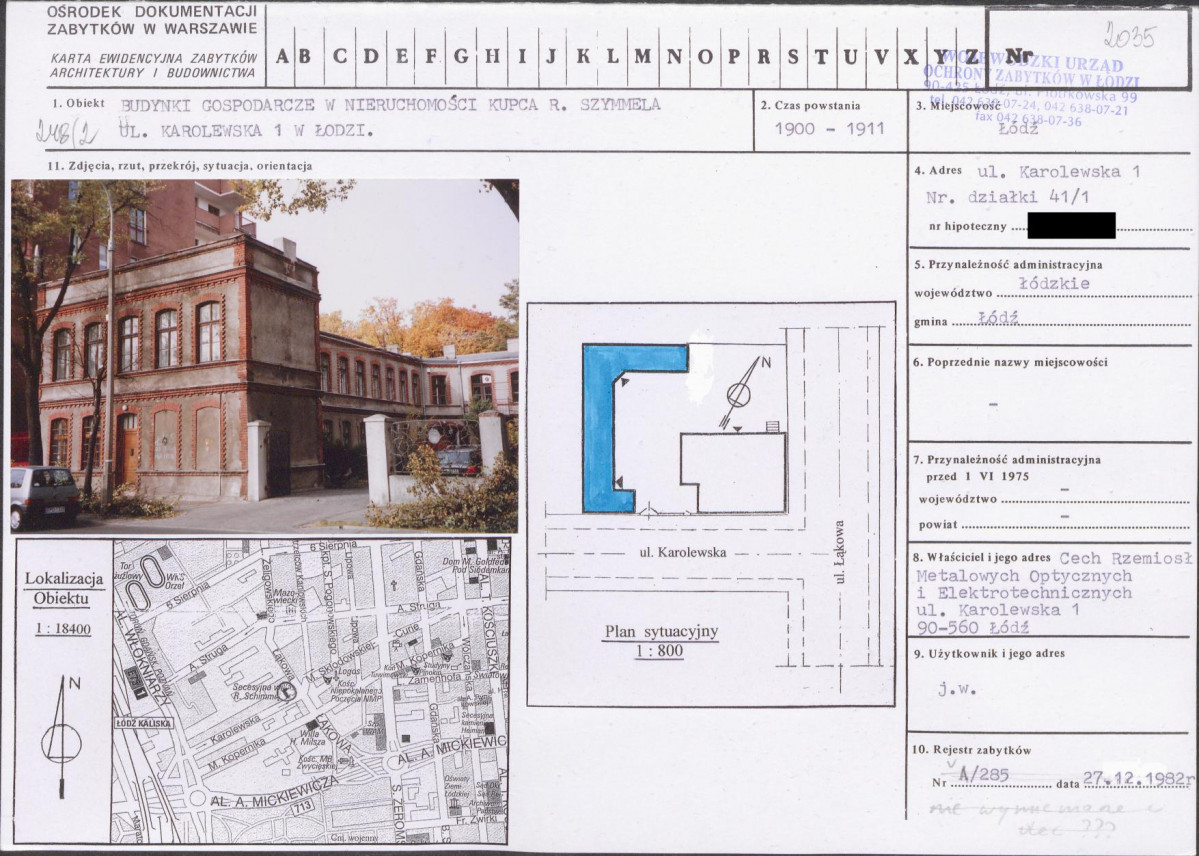1199x856 pixels.
Task: Click the north compass symbol on the site plan
Action: [x=740, y=392]
